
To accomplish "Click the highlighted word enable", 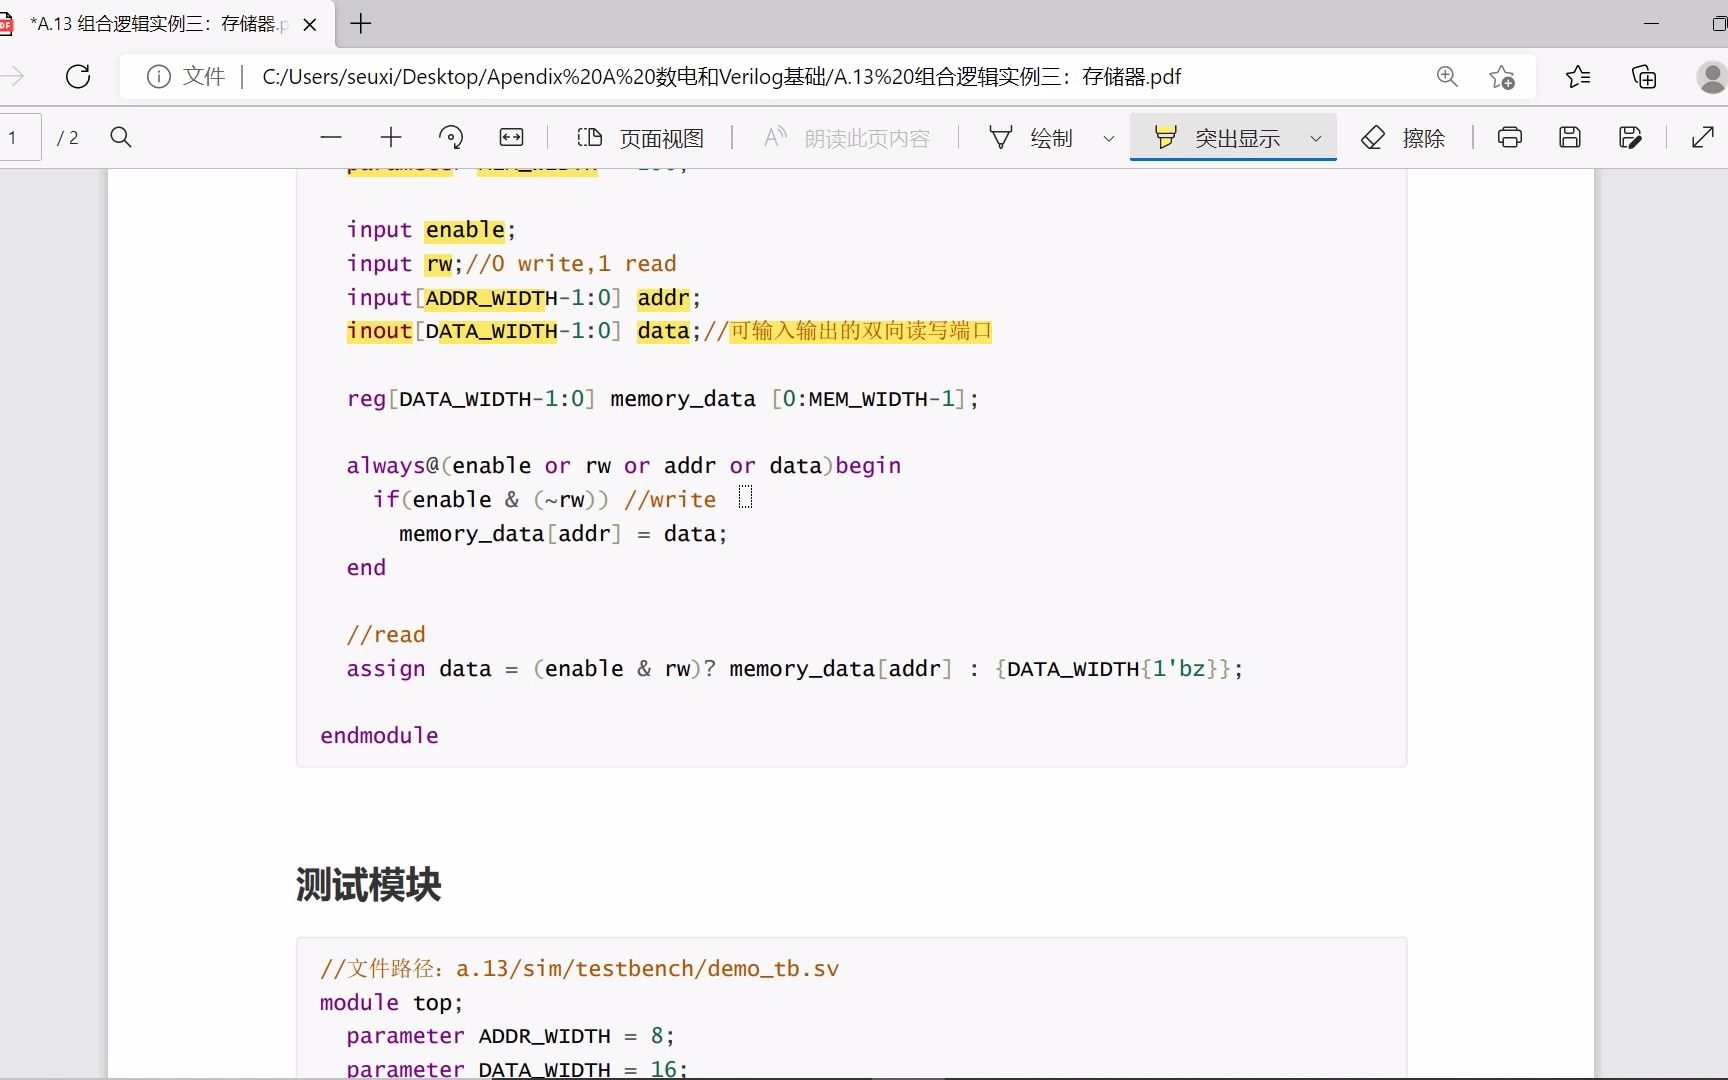I will [x=465, y=230].
